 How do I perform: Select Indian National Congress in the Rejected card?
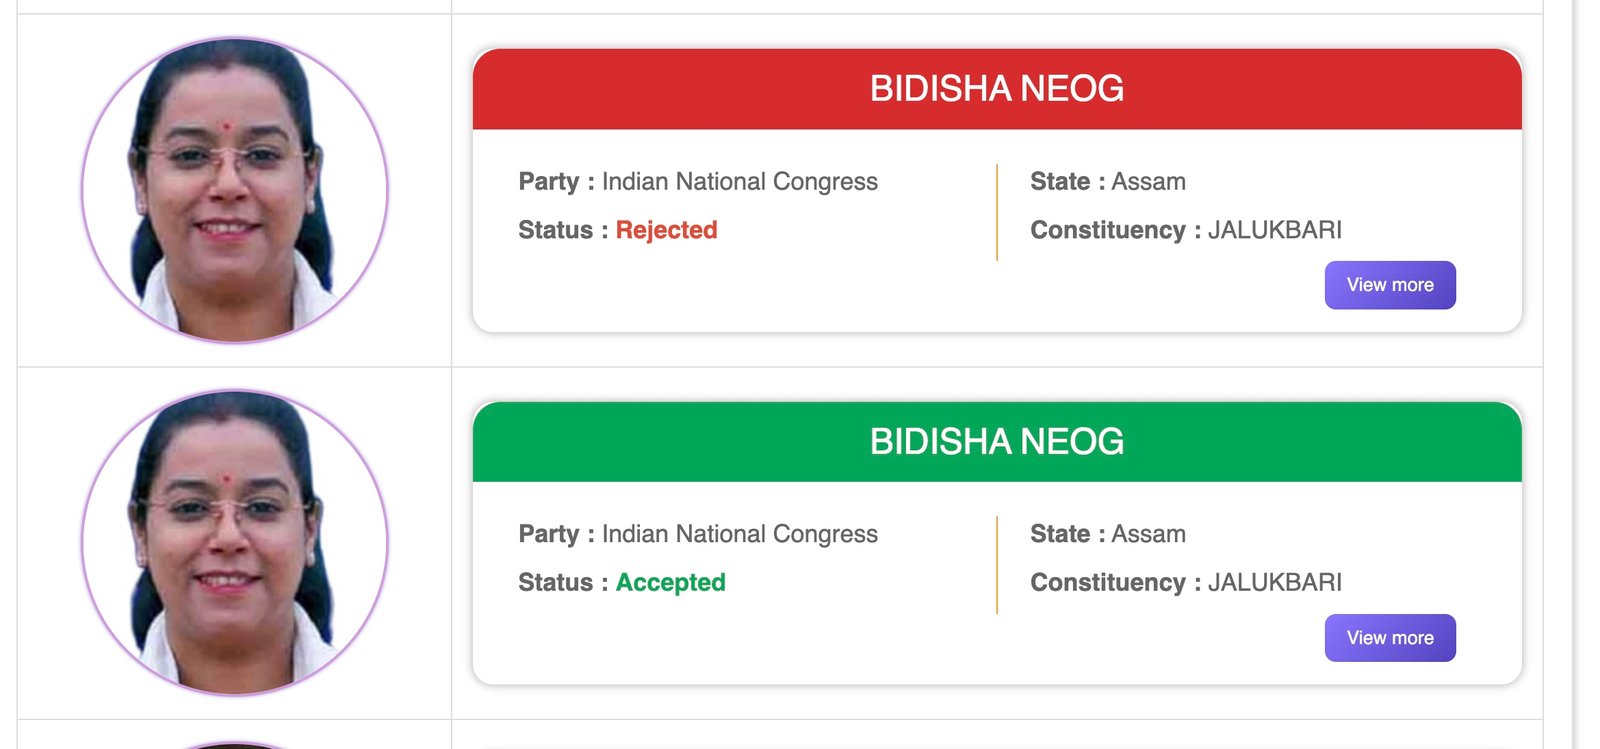(x=739, y=182)
